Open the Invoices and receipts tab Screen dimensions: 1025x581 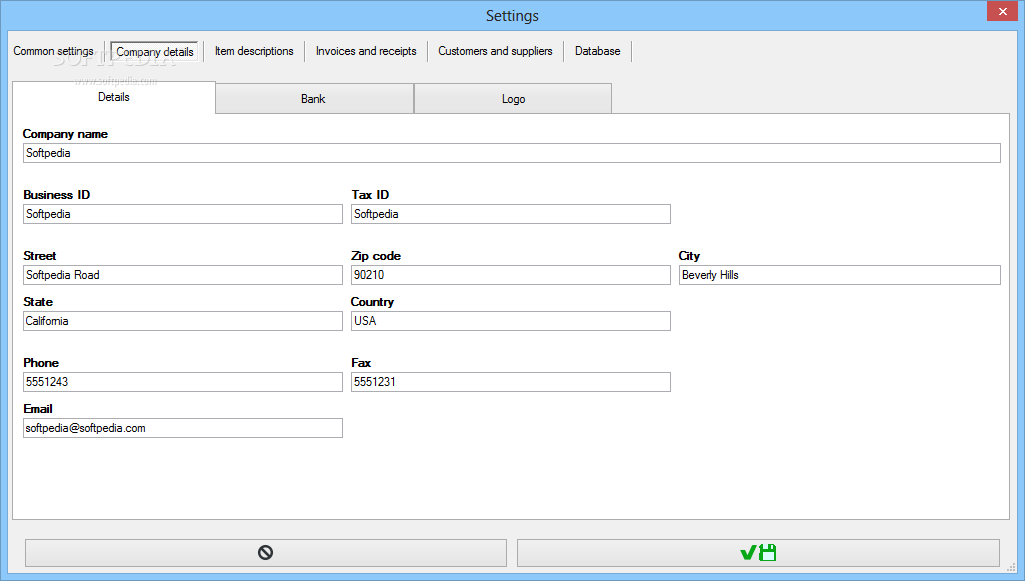(366, 51)
